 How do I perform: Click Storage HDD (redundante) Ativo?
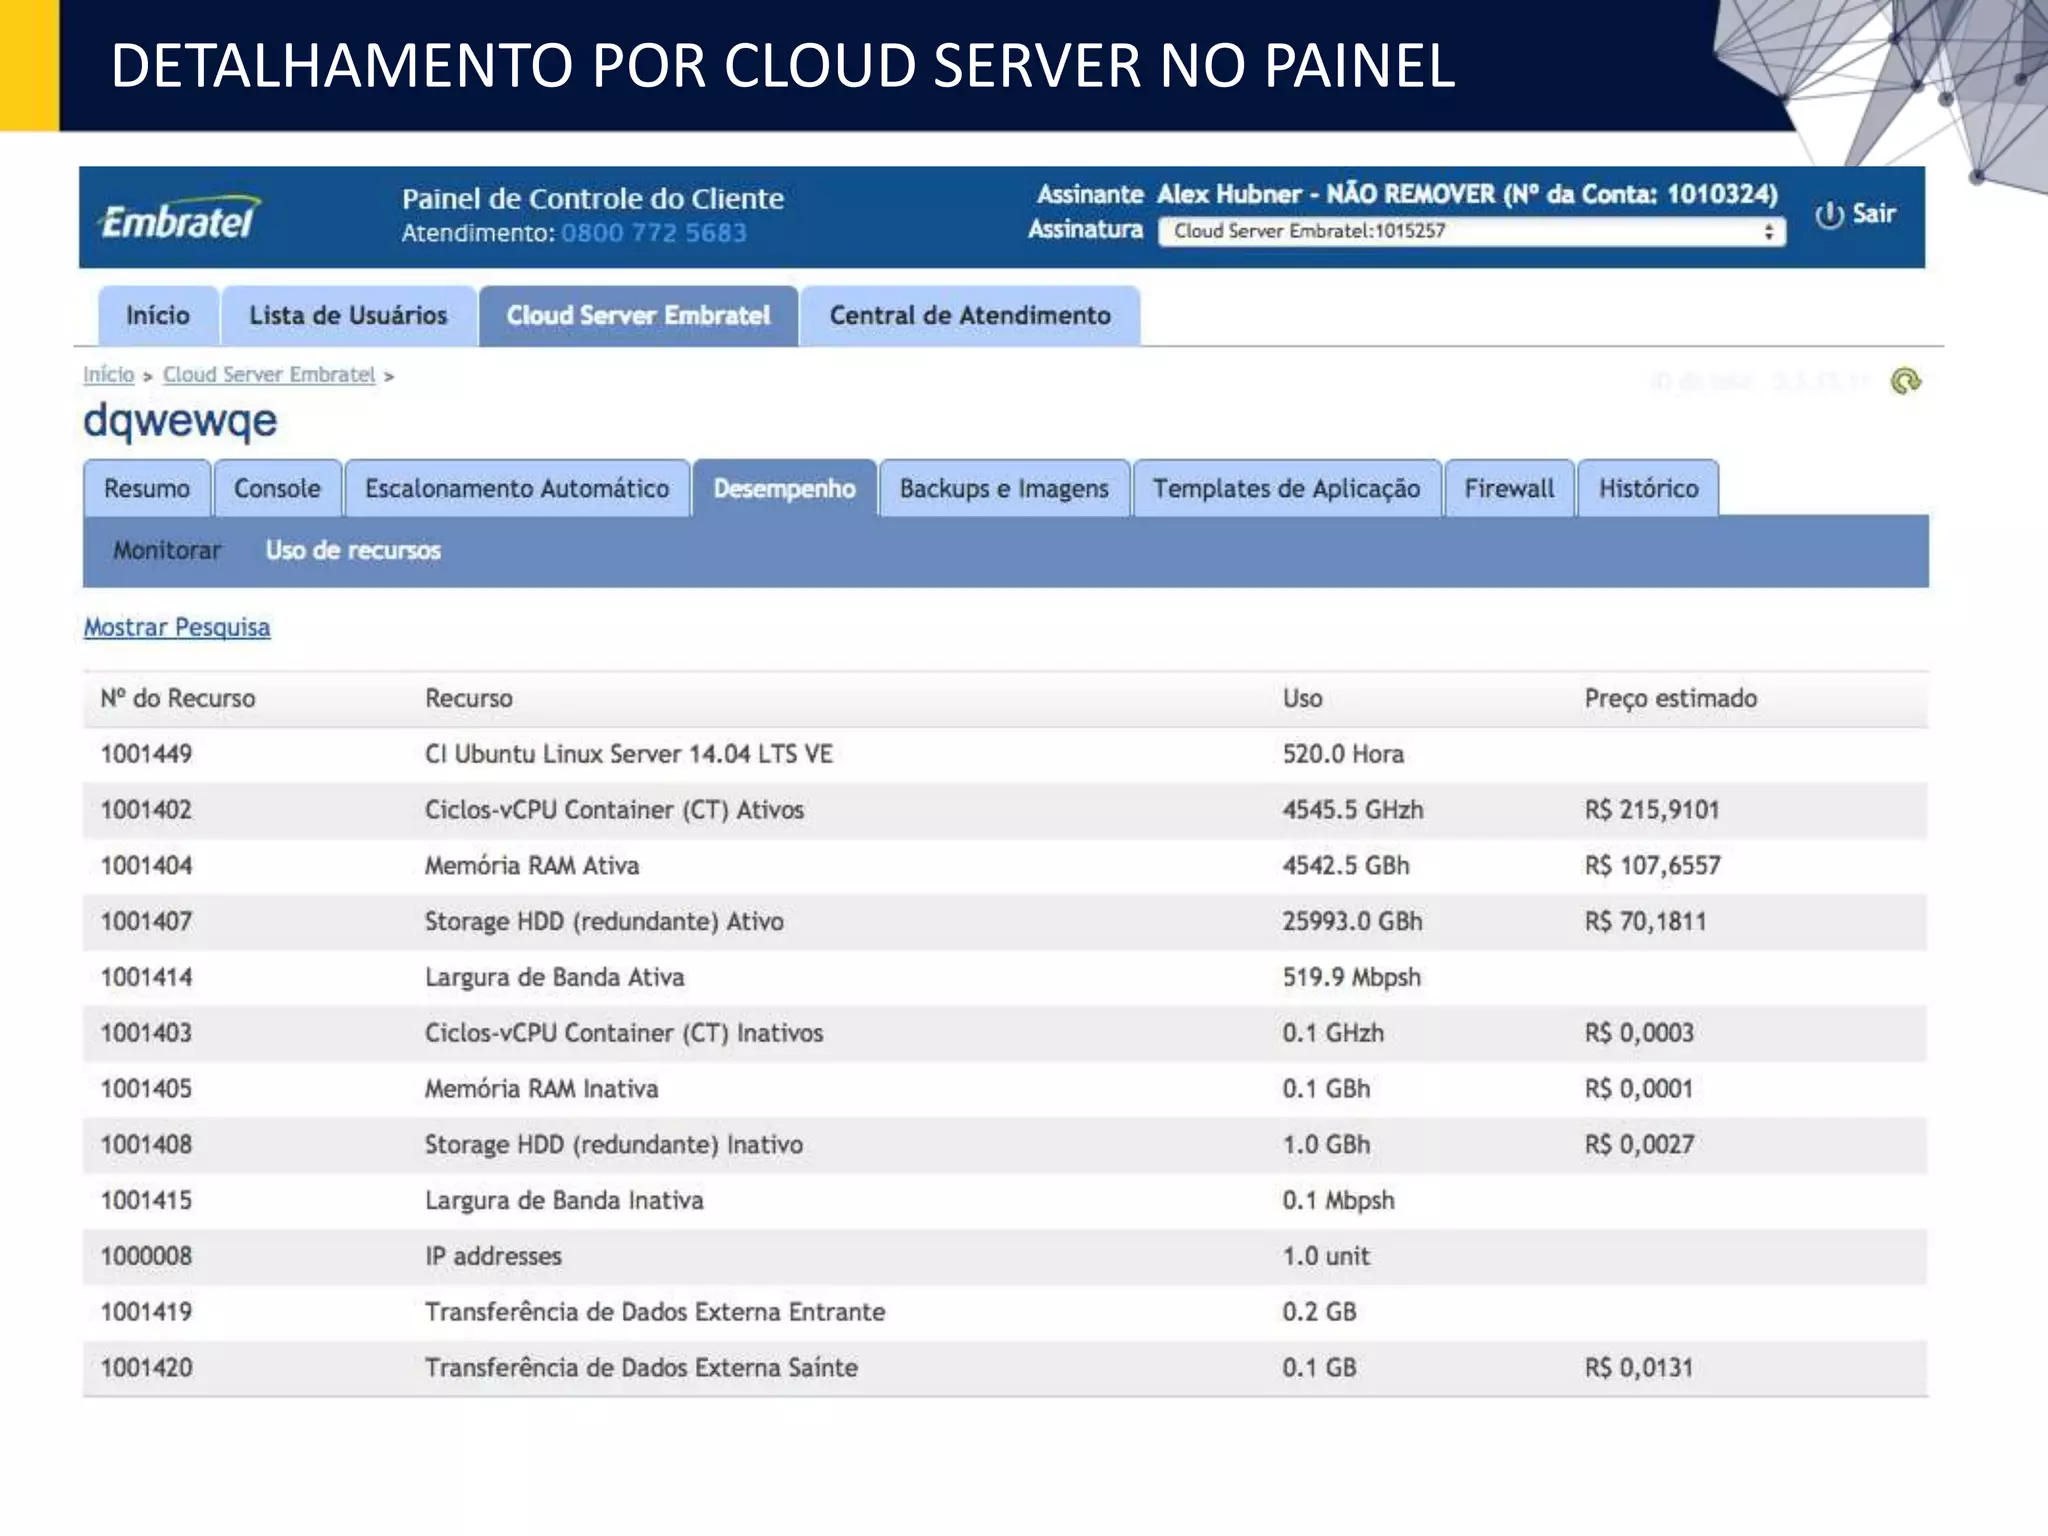tap(604, 922)
